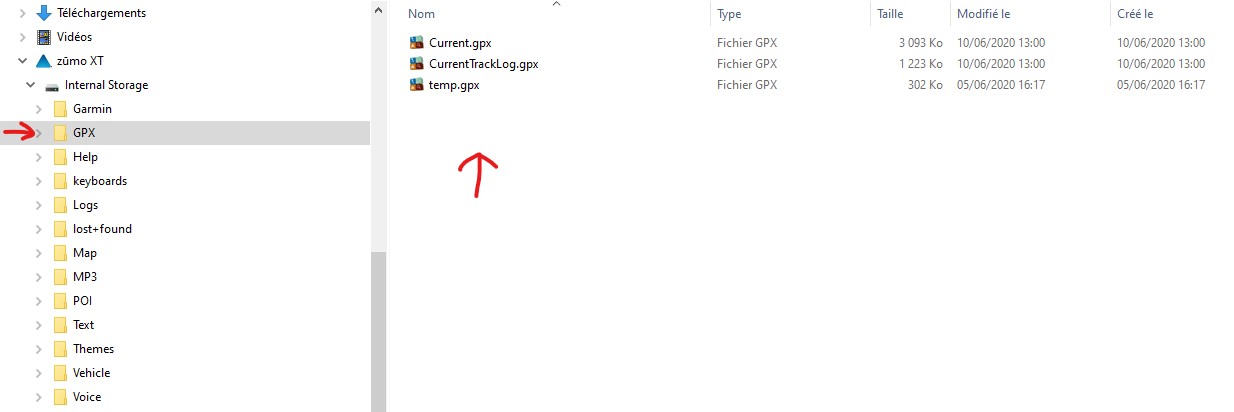Screen dimensions: 1234x412
Task: Select the Garmin folder icon
Action: point(60,109)
